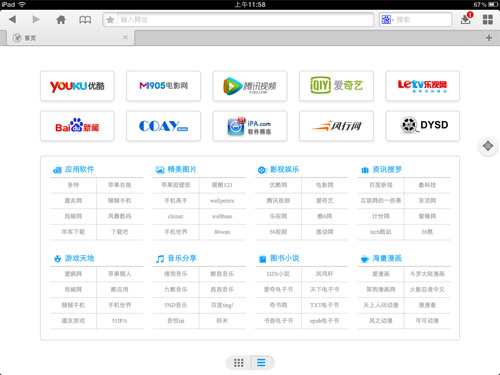
Task: Tap the 海量漫画 cup icon
Action: [x=365, y=259]
